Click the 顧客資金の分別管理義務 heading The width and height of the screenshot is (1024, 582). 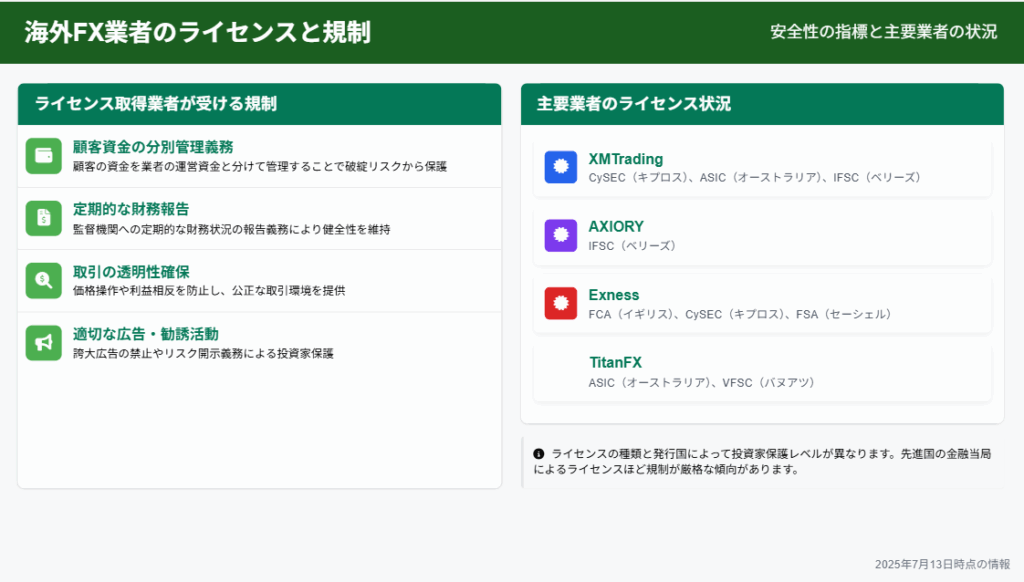click(153, 147)
